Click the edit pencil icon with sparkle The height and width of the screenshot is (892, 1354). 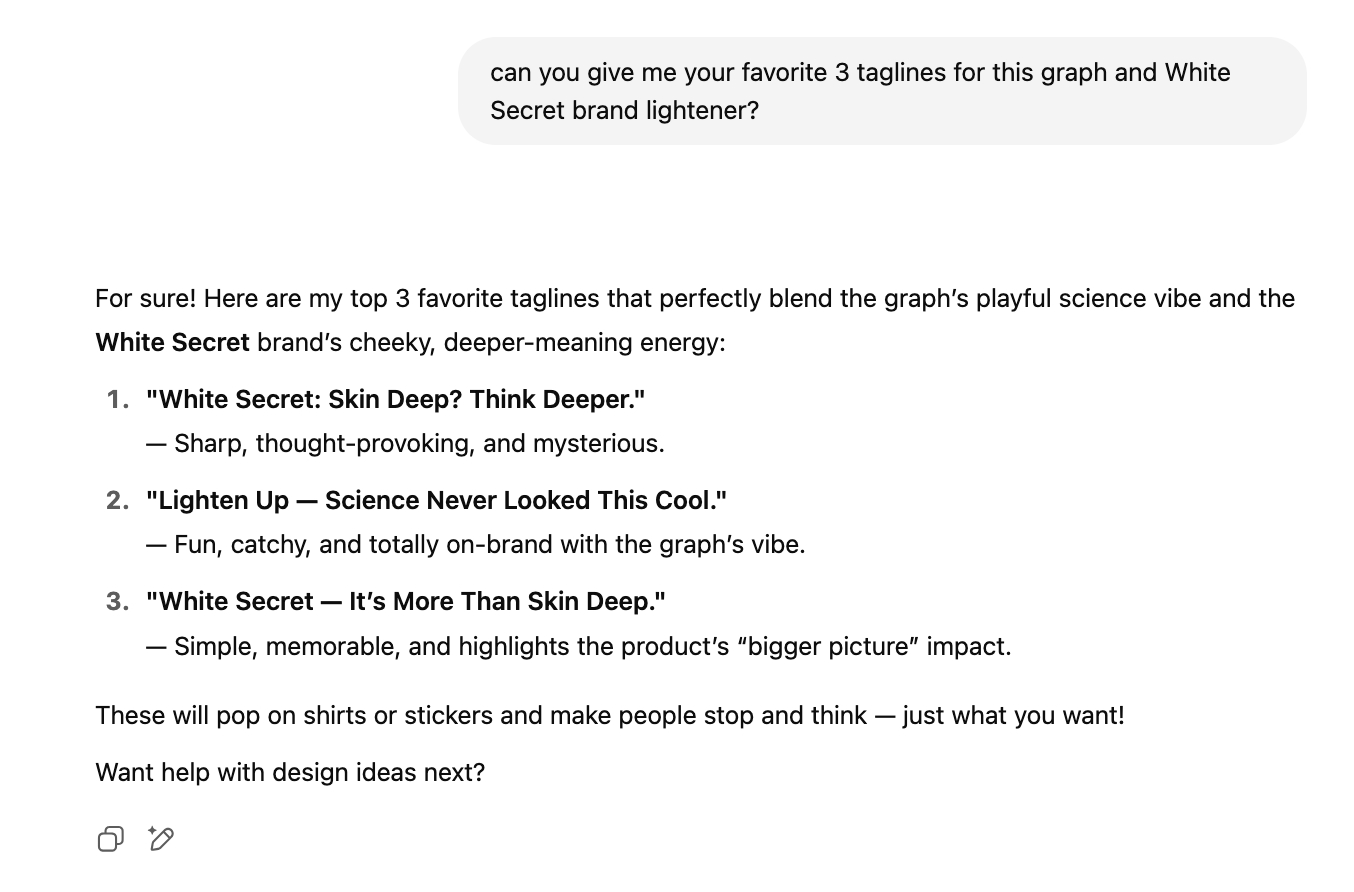[x=161, y=838]
